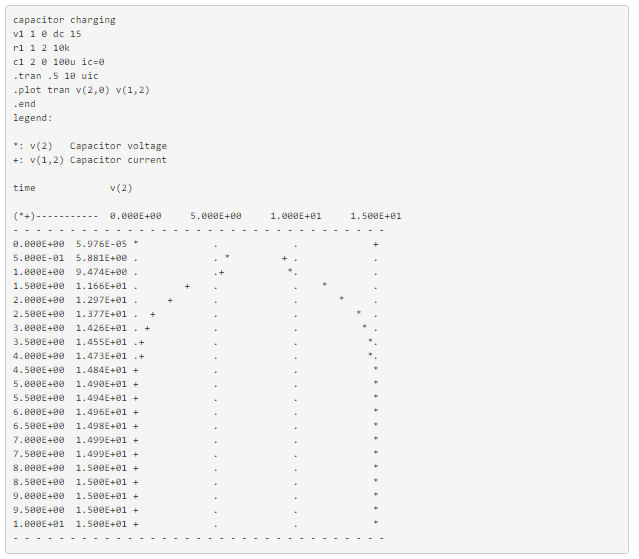Click the capacitor line 'c1 2 0 100u ic=0'
The image size is (639, 559).
point(58,62)
